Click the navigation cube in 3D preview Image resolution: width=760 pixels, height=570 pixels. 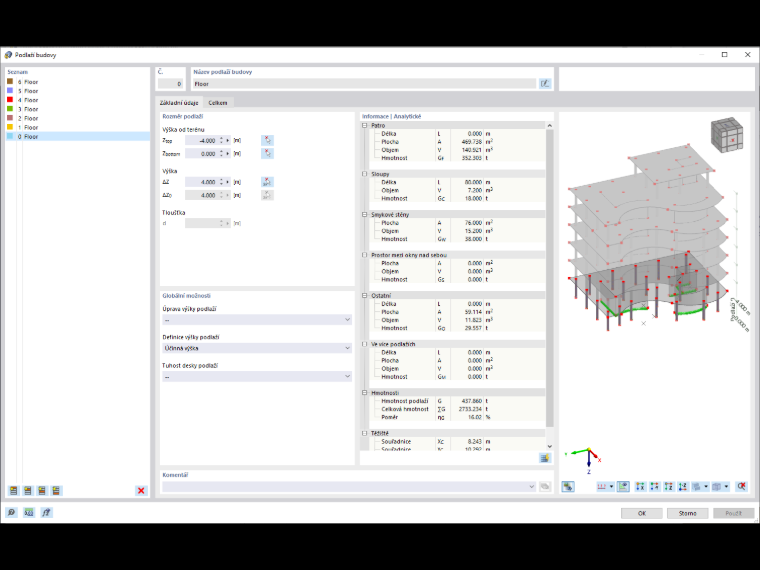coord(727,135)
